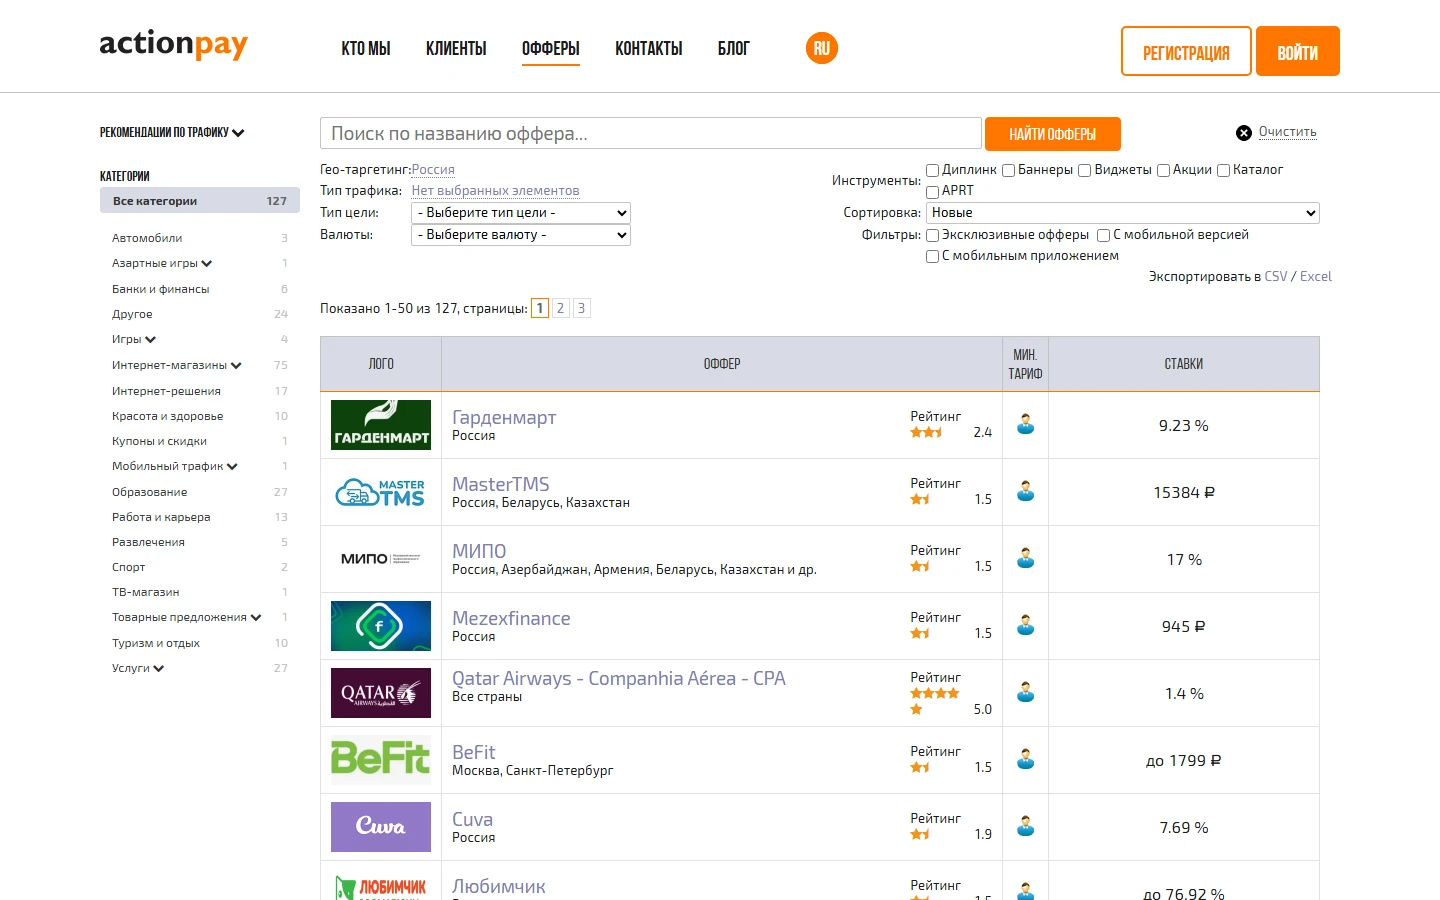Check the Каталог instrument checkbox
1440x900 pixels.
coord(1223,171)
